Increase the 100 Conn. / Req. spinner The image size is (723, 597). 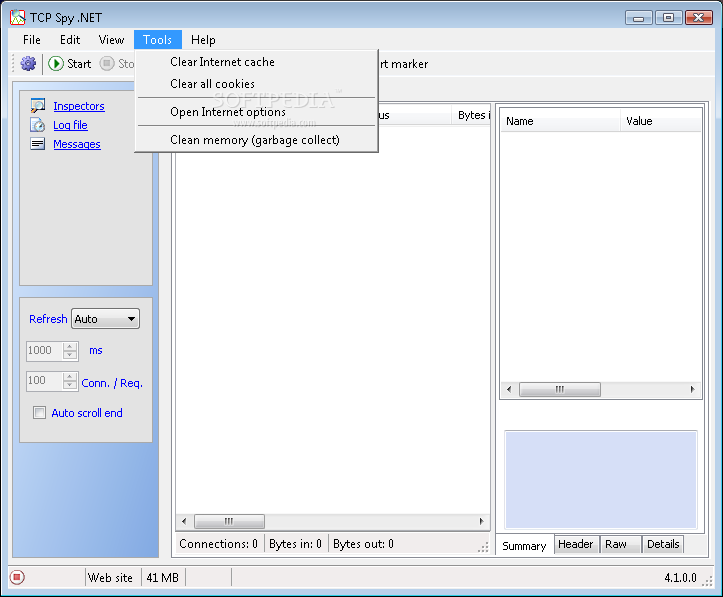point(70,377)
